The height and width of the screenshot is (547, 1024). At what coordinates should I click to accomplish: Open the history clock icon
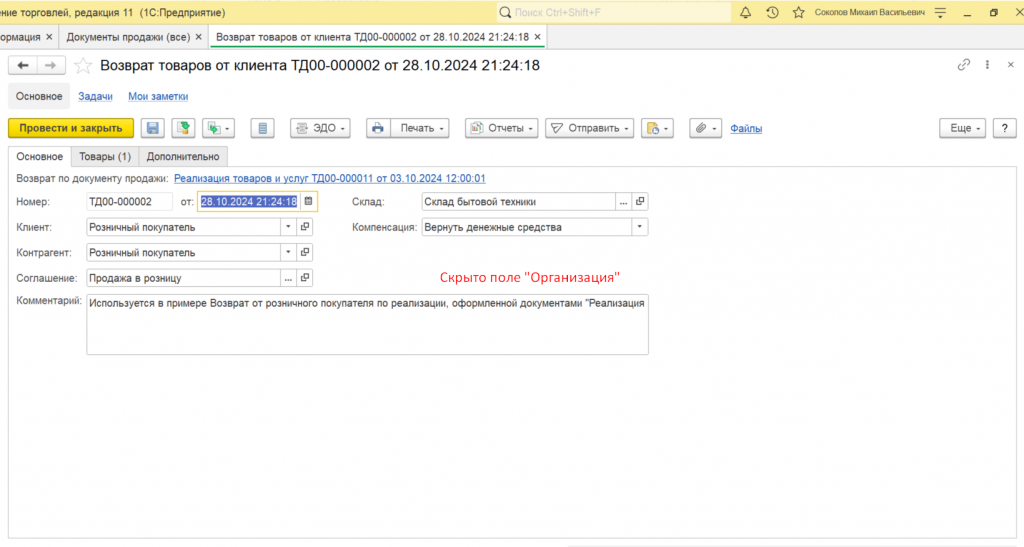772,12
